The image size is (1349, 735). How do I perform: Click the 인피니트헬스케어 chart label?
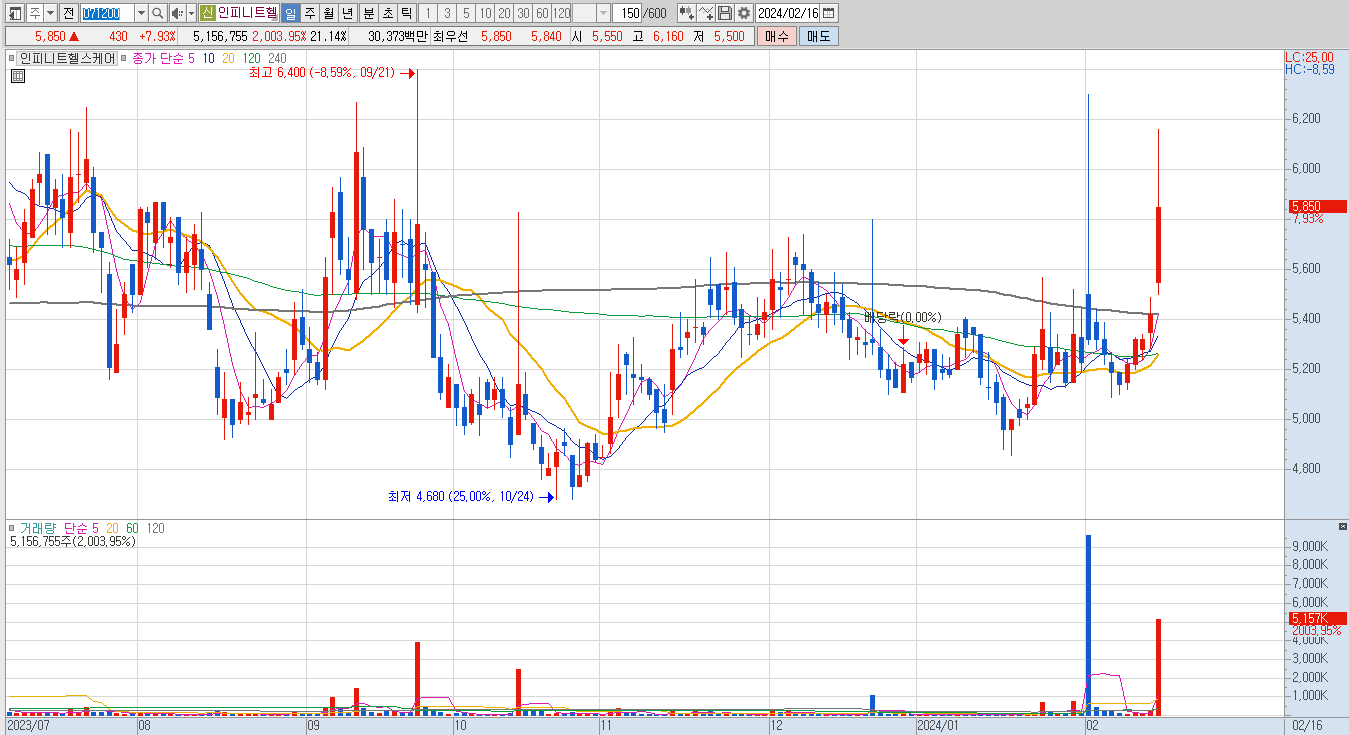tap(68, 59)
